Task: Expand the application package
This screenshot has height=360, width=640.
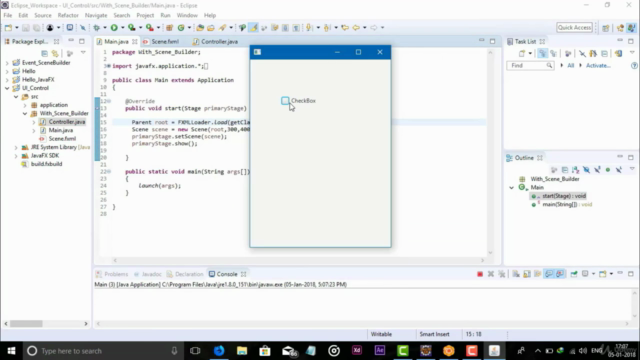Action: coord(25,105)
